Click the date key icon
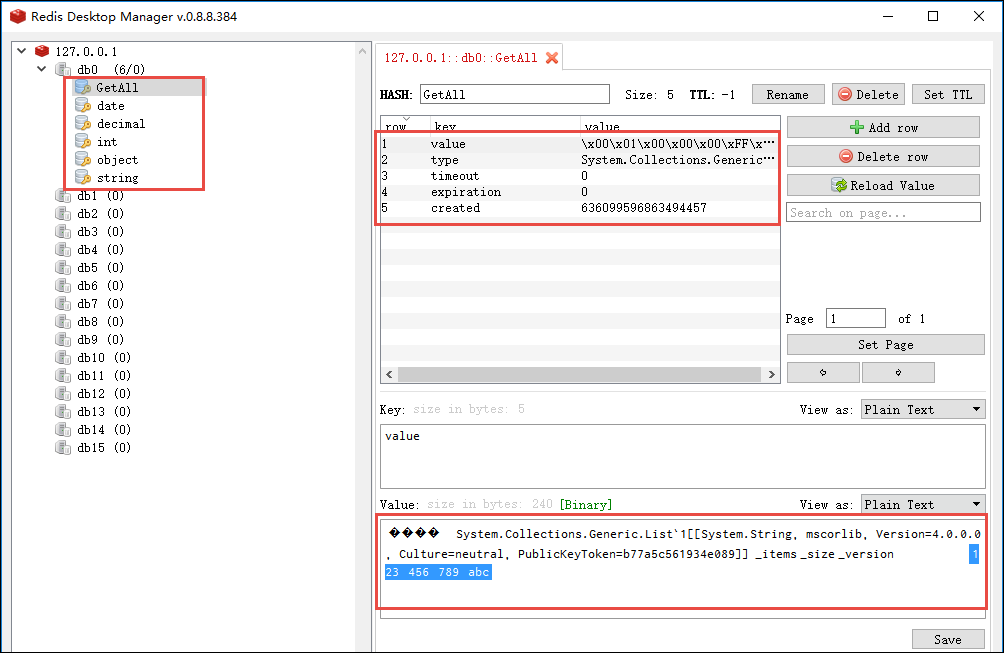 point(83,105)
